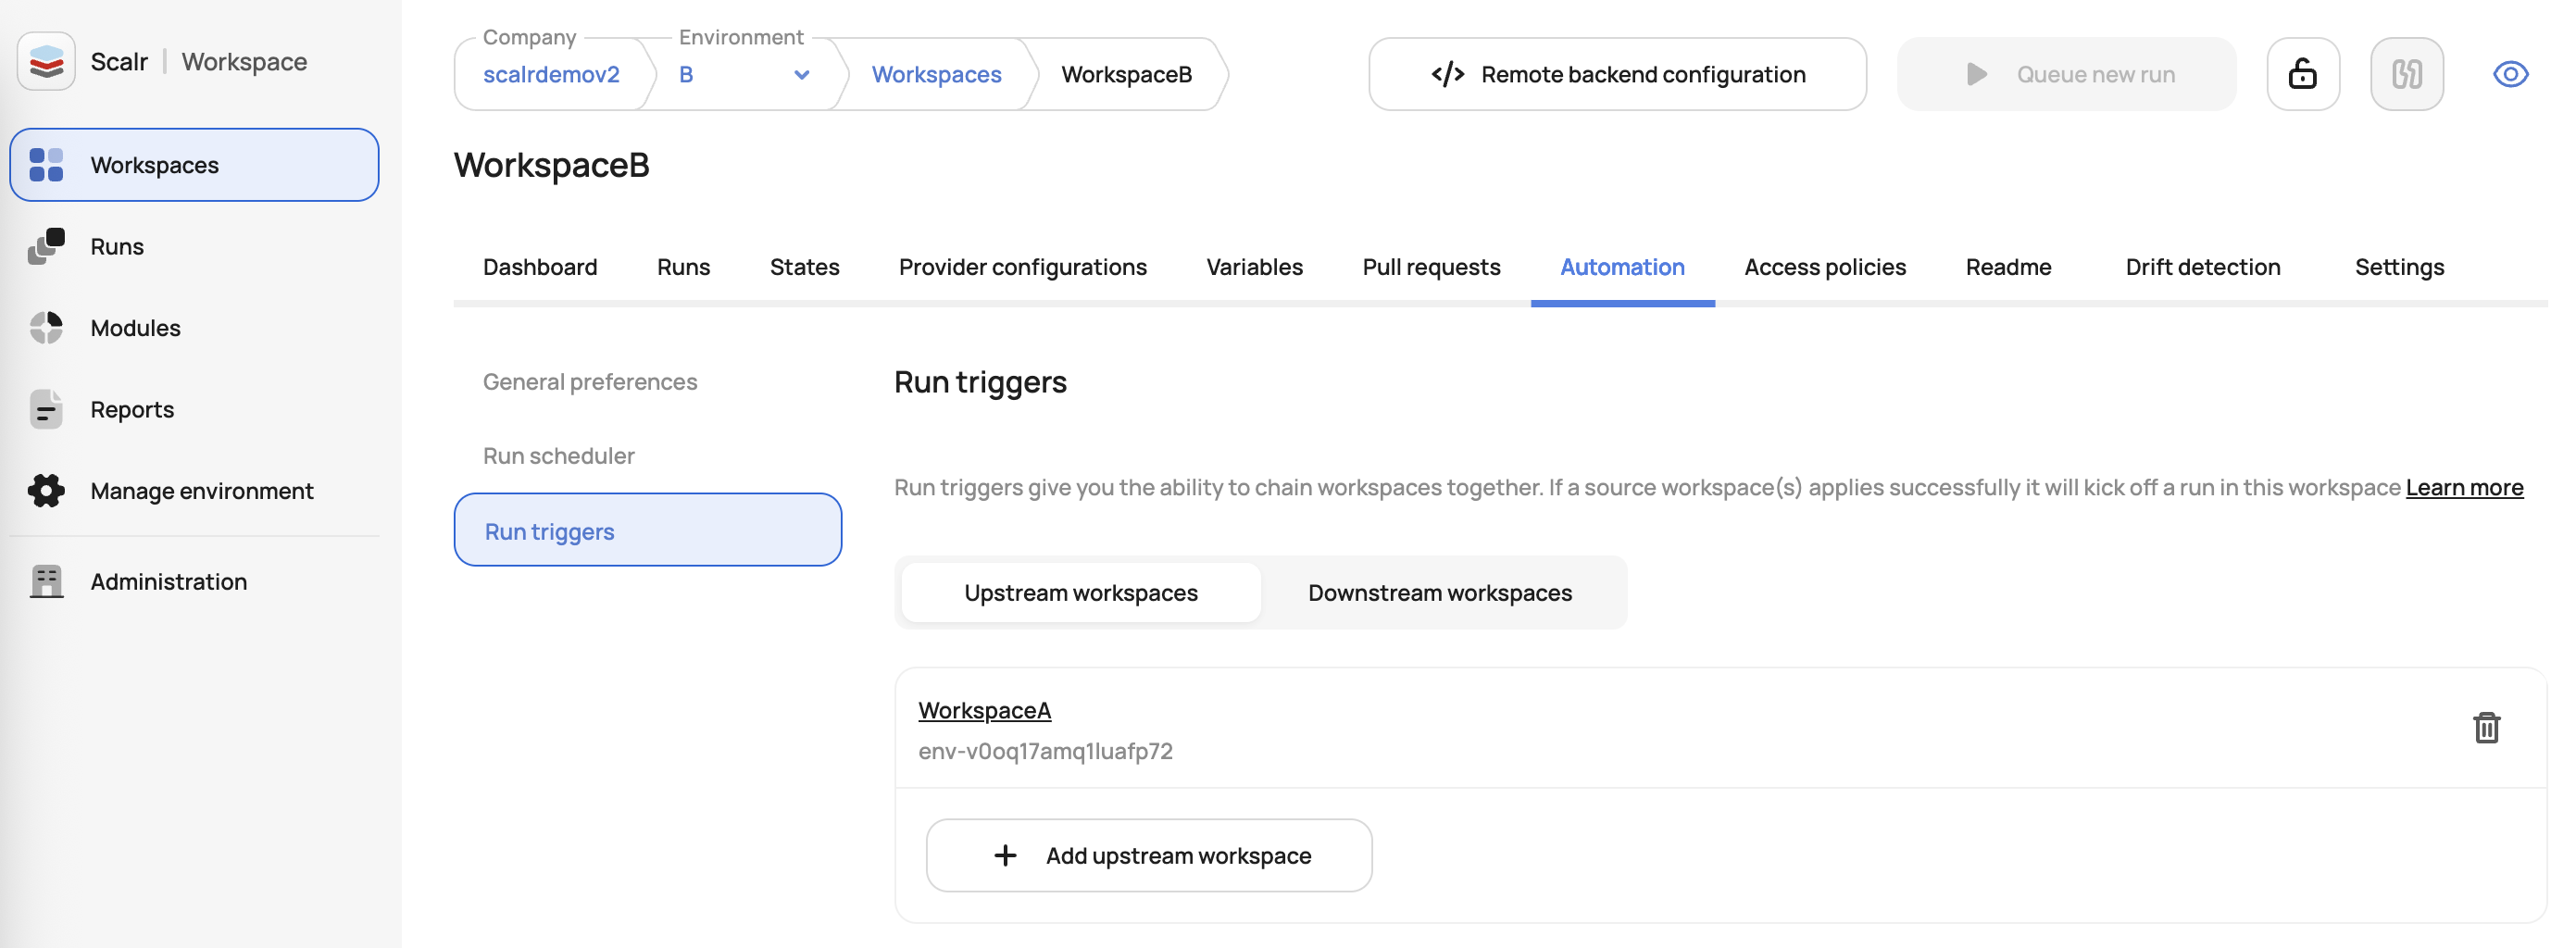
Task: Switch to the Variables tab
Action: (x=1254, y=268)
